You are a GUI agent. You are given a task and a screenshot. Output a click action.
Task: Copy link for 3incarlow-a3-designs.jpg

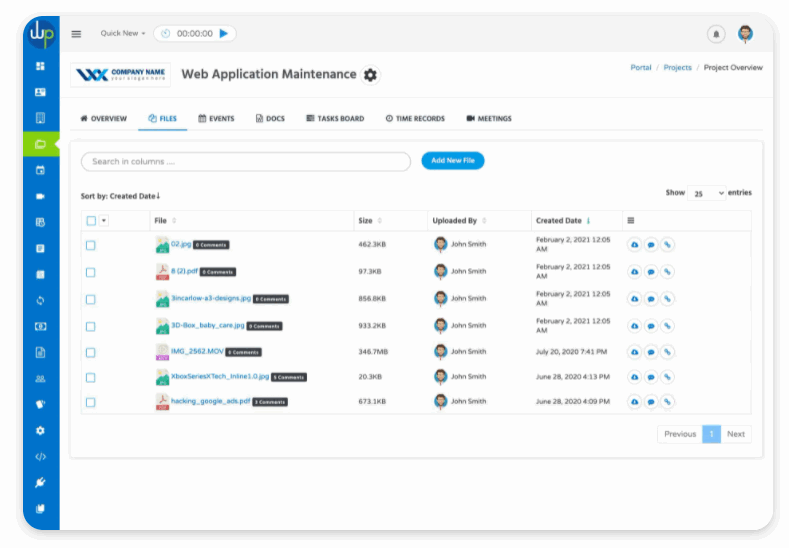(x=667, y=299)
